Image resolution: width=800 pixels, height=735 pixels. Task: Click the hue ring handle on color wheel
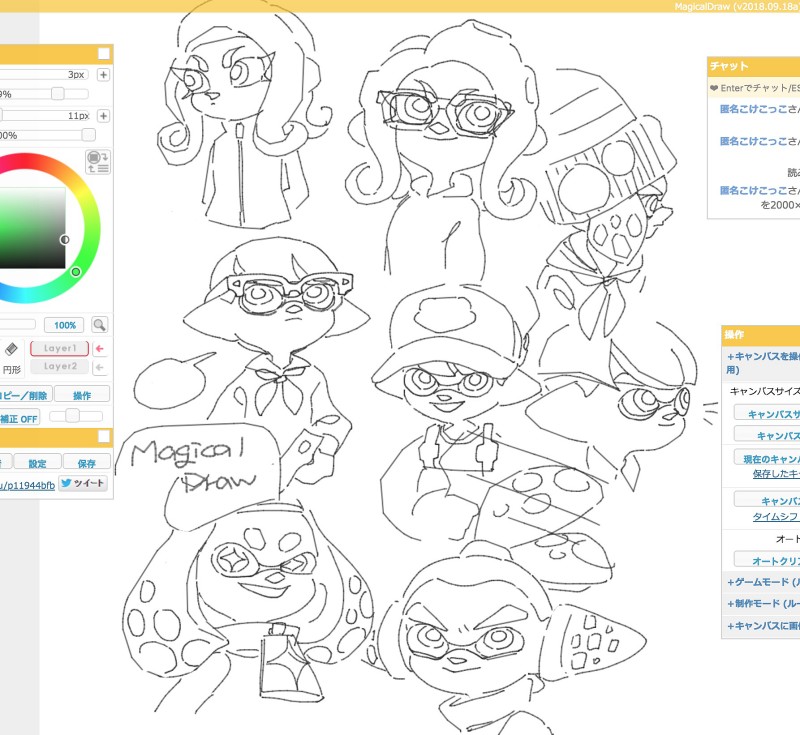[76, 272]
